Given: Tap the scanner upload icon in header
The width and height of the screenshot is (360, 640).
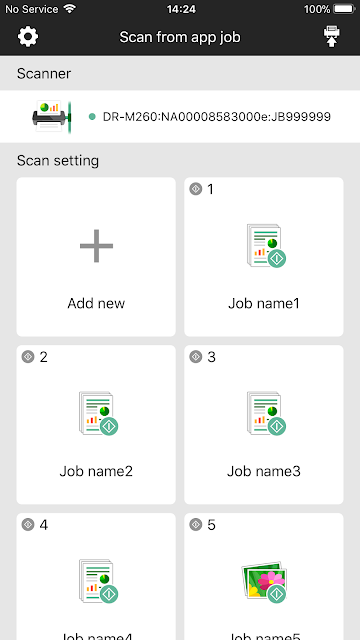Looking at the screenshot, I should 331,37.
